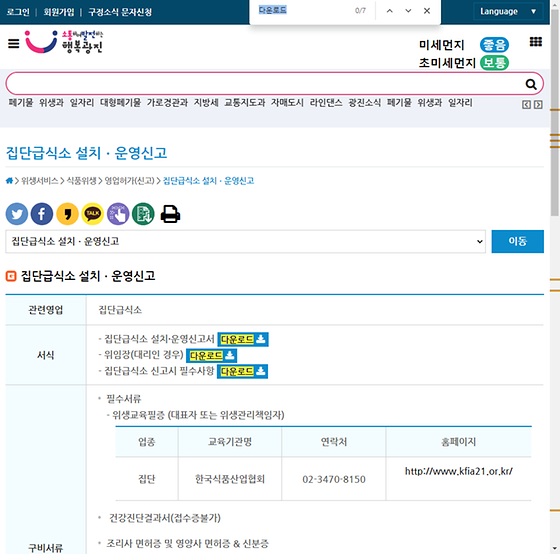Click the search magnifier icon
The width and height of the screenshot is (560, 554).
click(x=531, y=84)
